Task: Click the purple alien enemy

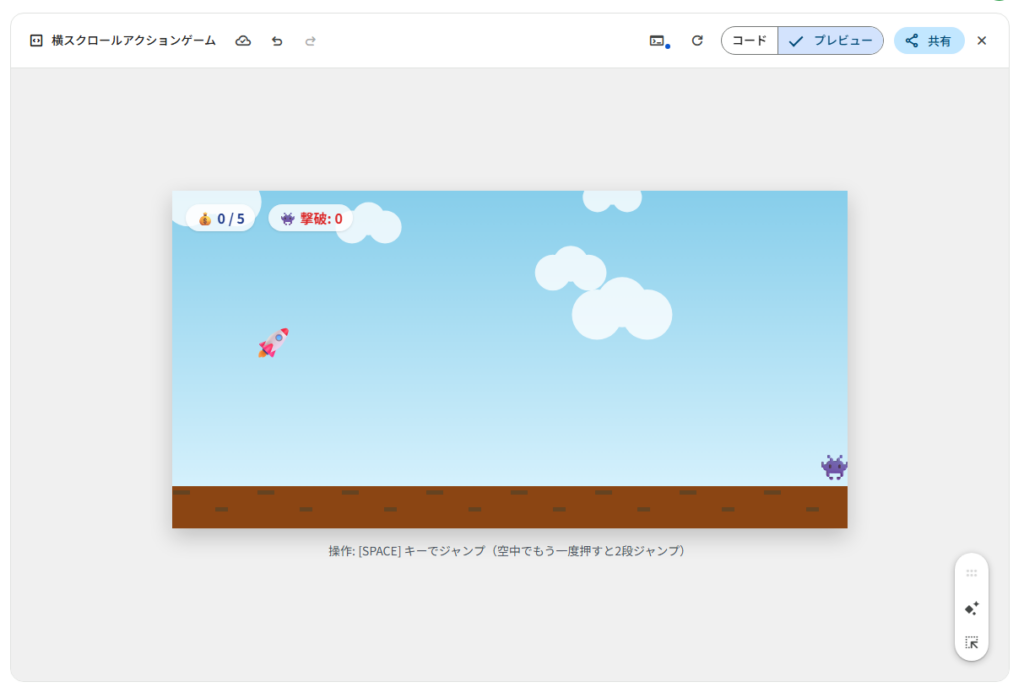Action: coord(834,467)
